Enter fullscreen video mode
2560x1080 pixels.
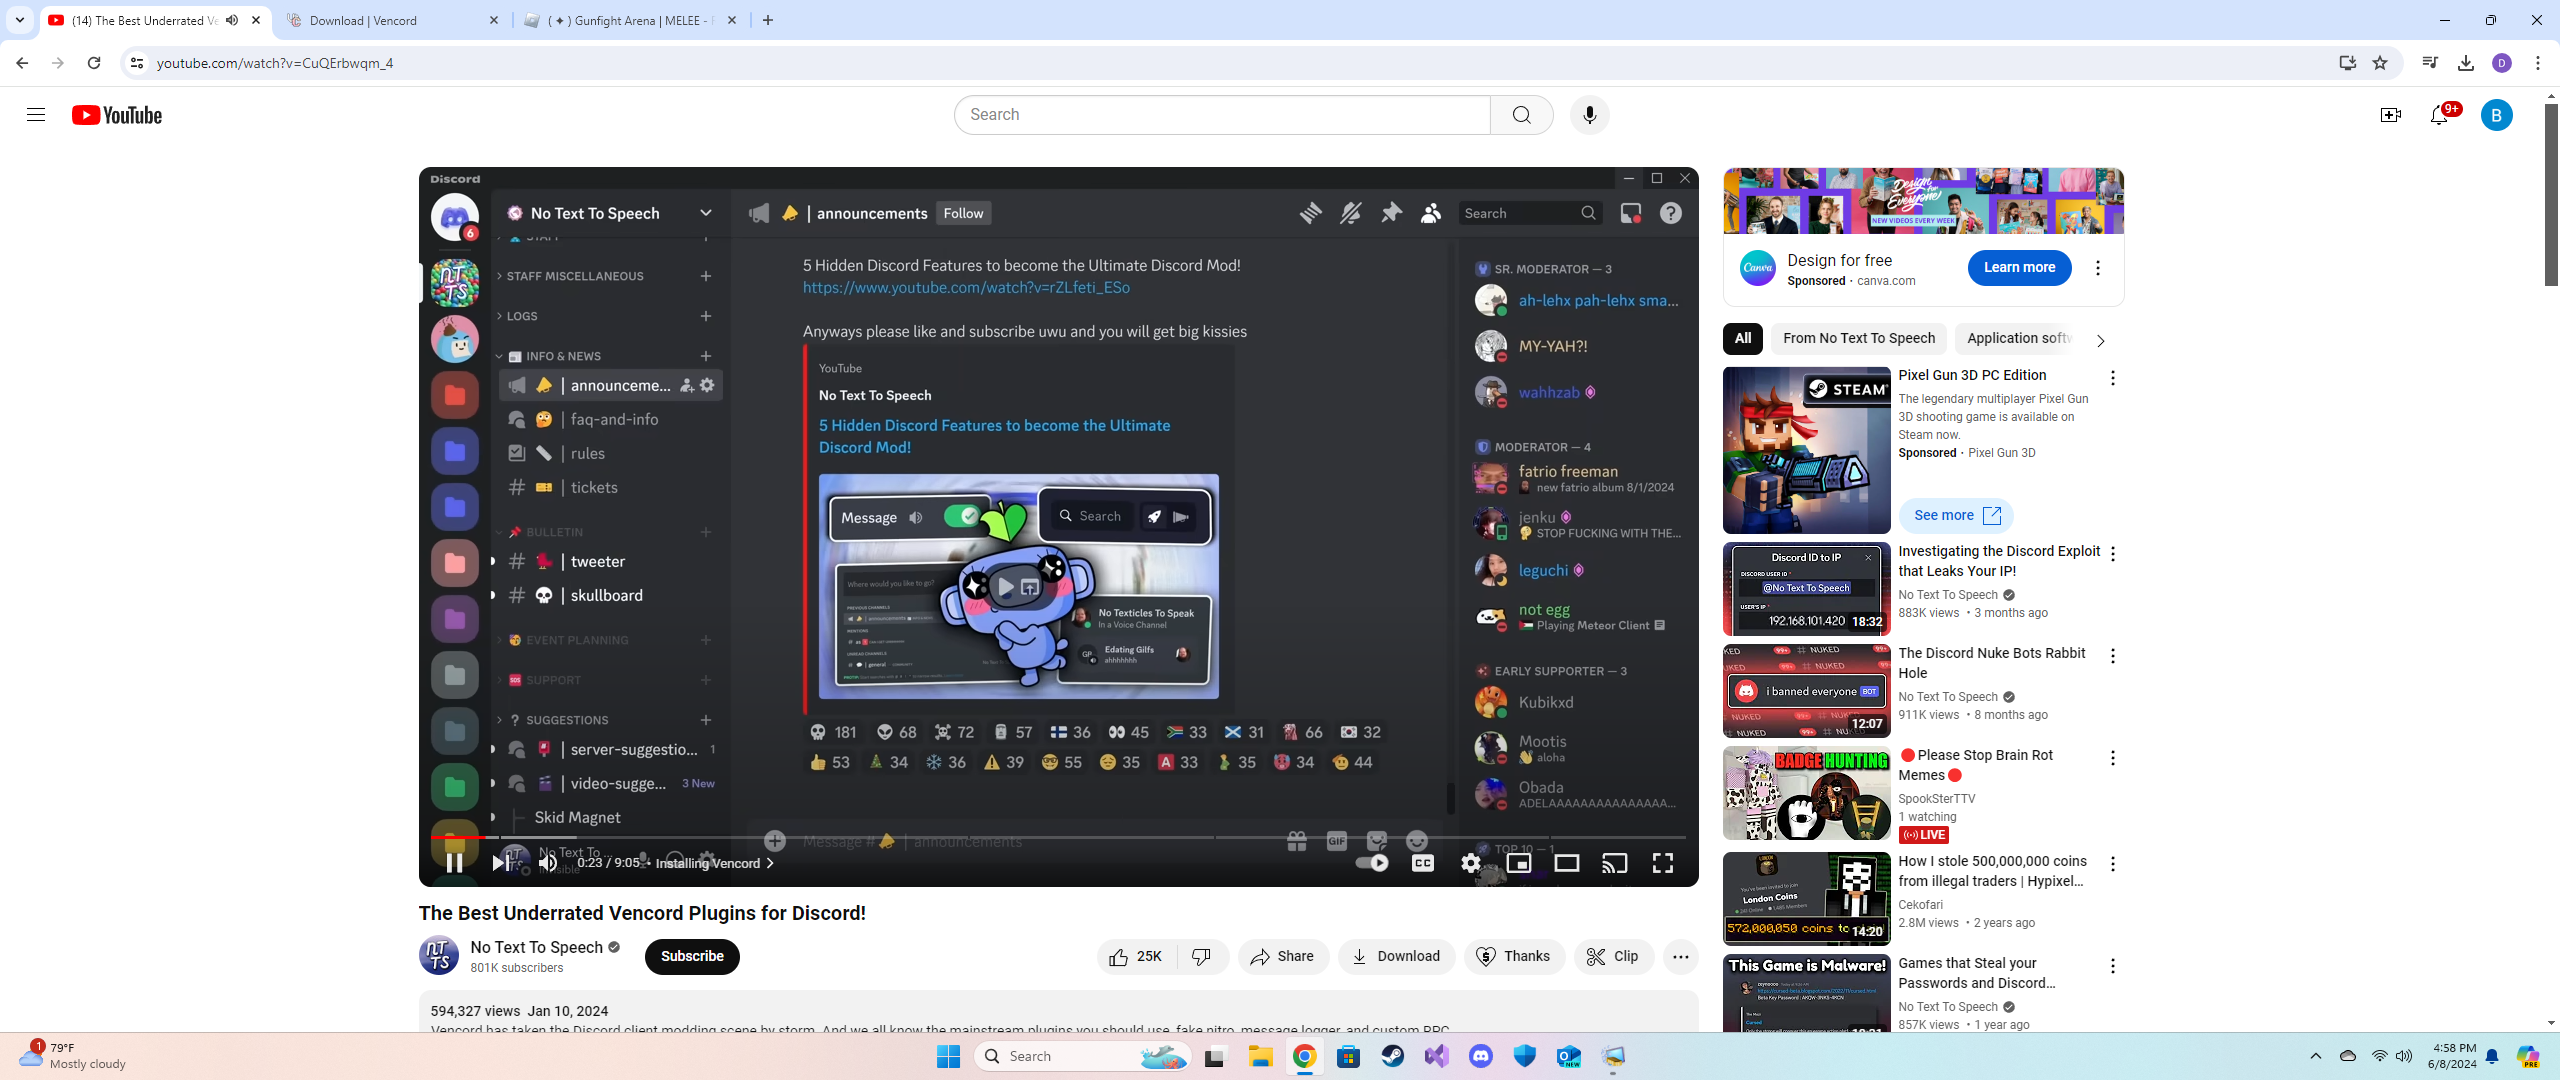click(1662, 862)
